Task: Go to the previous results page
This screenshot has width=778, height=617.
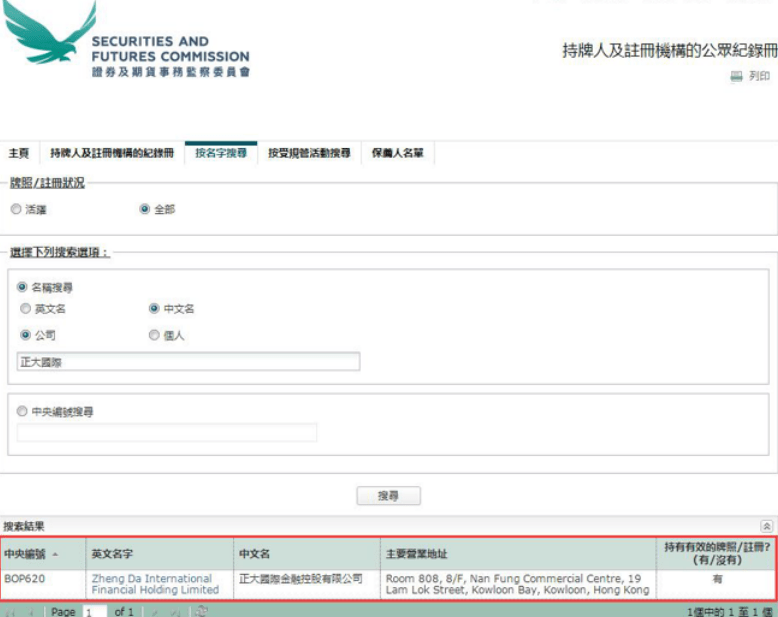Action: point(31,612)
